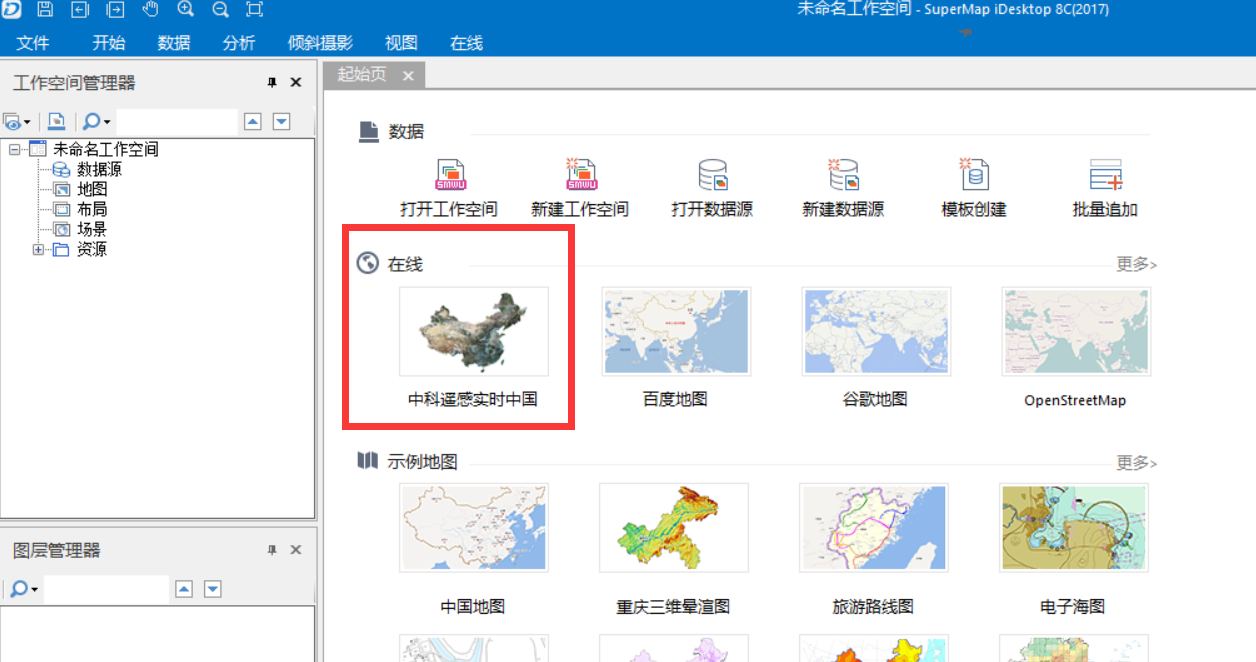Switch to the 数据 ribbon tab
The image size is (1256, 662).
coord(174,43)
